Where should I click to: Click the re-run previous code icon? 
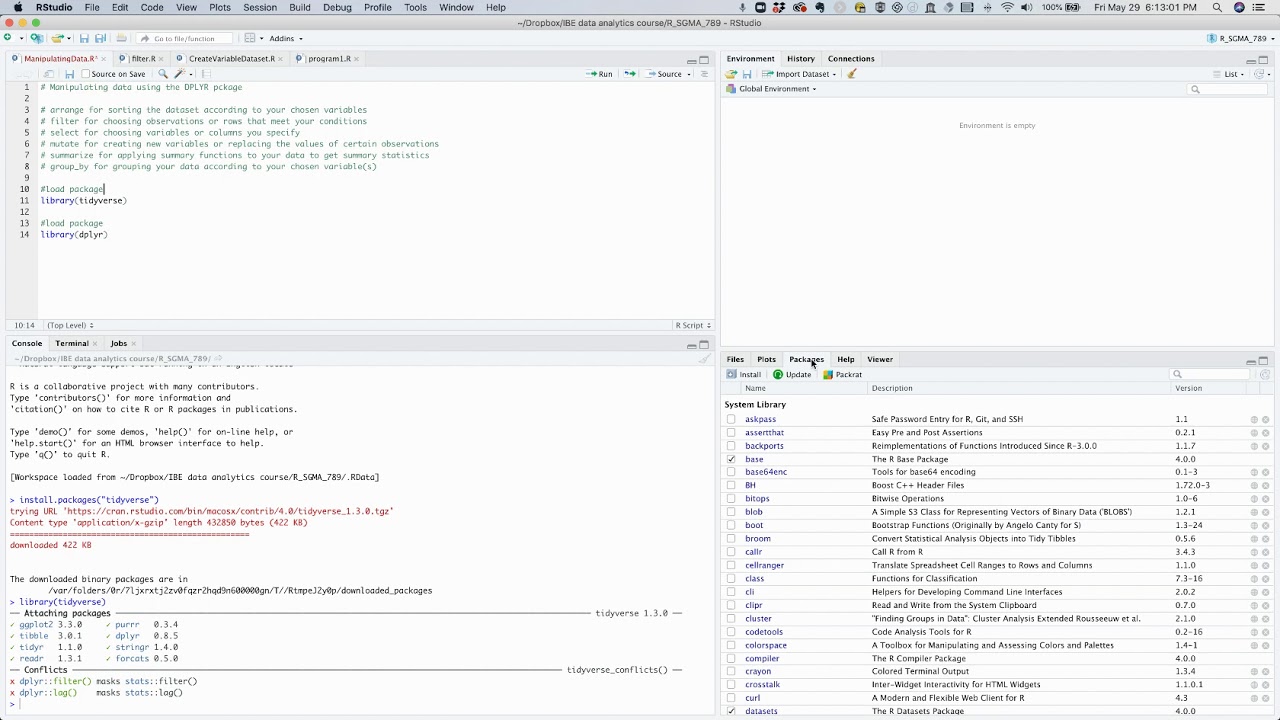click(629, 74)
